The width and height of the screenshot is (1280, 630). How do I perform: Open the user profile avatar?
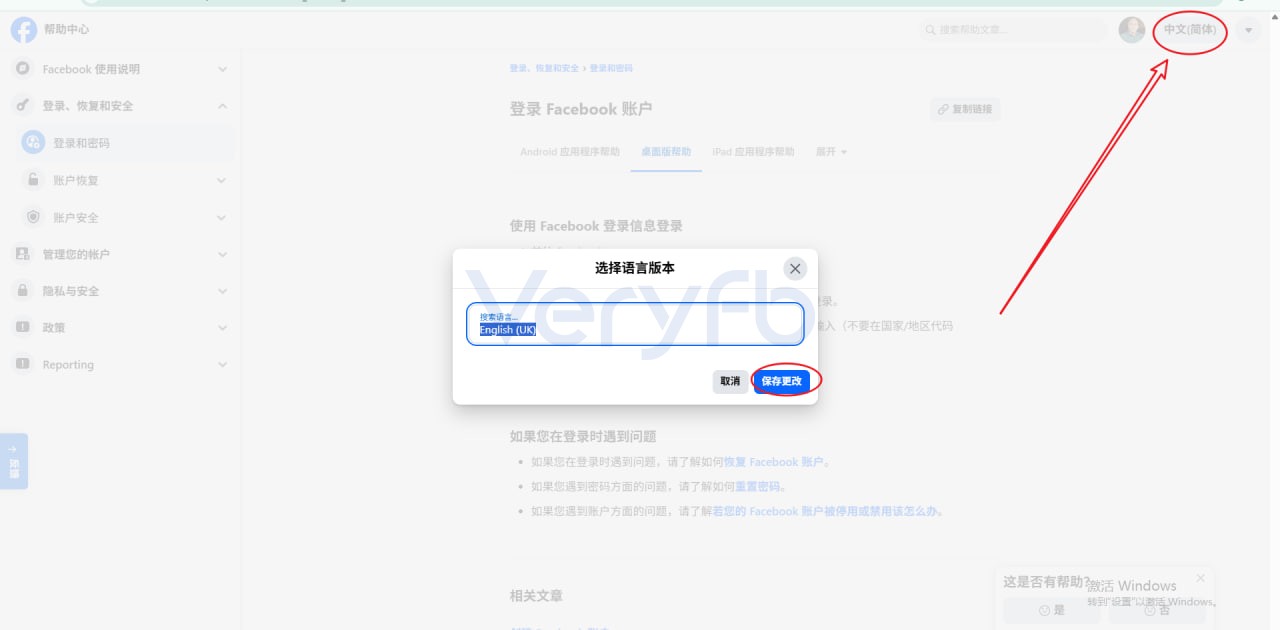(x=1132, y=30)
